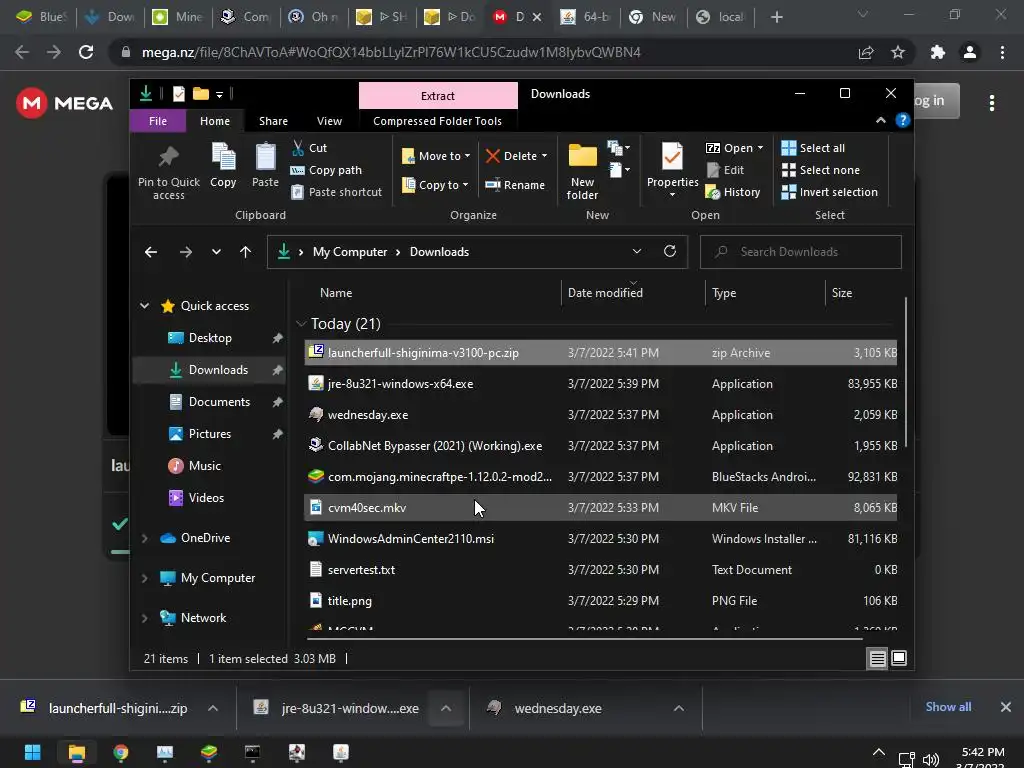The width and height of the screenshot is (1024, 768).
Task: Refresh the Downloads folder
Action: [670, 251]
